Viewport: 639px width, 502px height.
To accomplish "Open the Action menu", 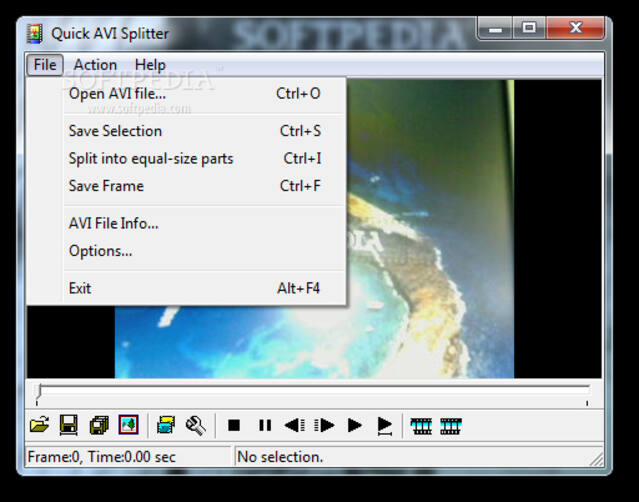I will [x=95, y=65].
